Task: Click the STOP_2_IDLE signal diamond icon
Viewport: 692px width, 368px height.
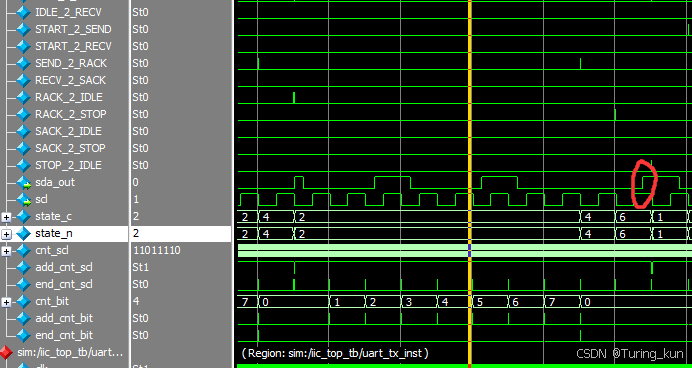Action: tap(23, 165)
